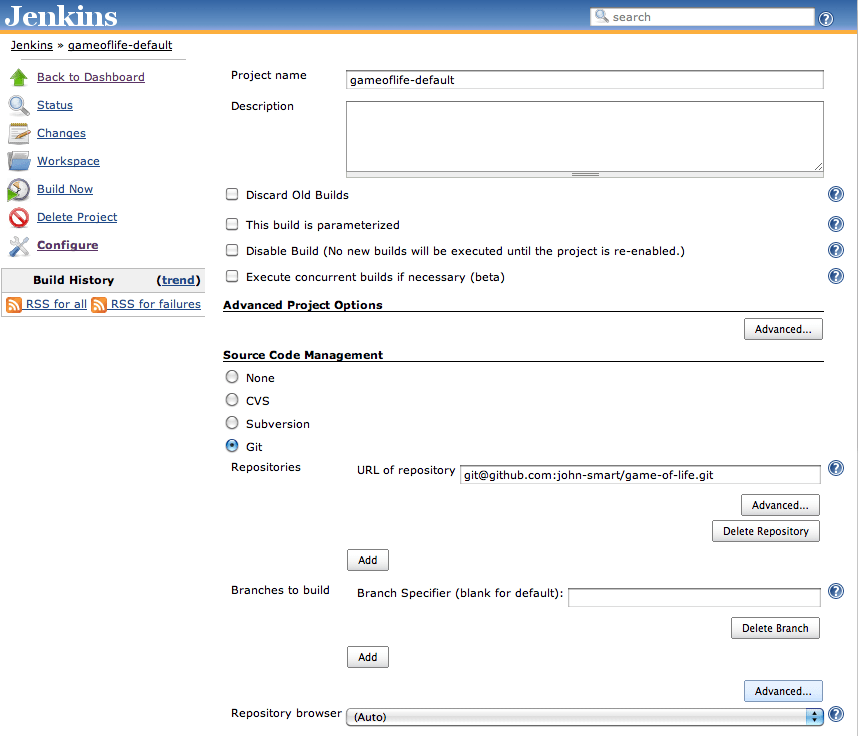Image resolution: width=858 pixels, height=736 pixels.
Task: Check This build is parameterized
Action: tap(231, 224)
